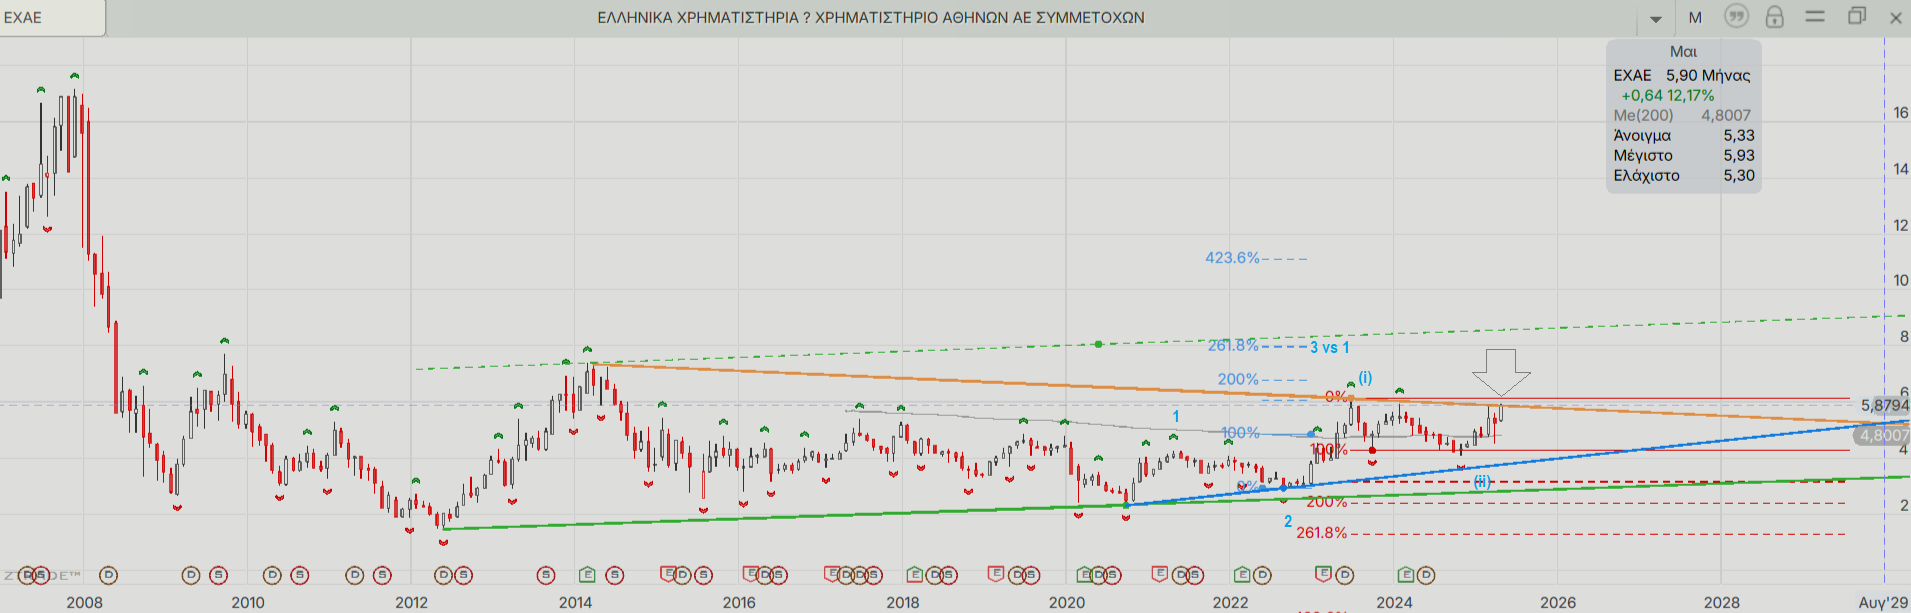1911x613 pixels.
Task: Click the red 200% retracement label
Action: [1327, 502]
